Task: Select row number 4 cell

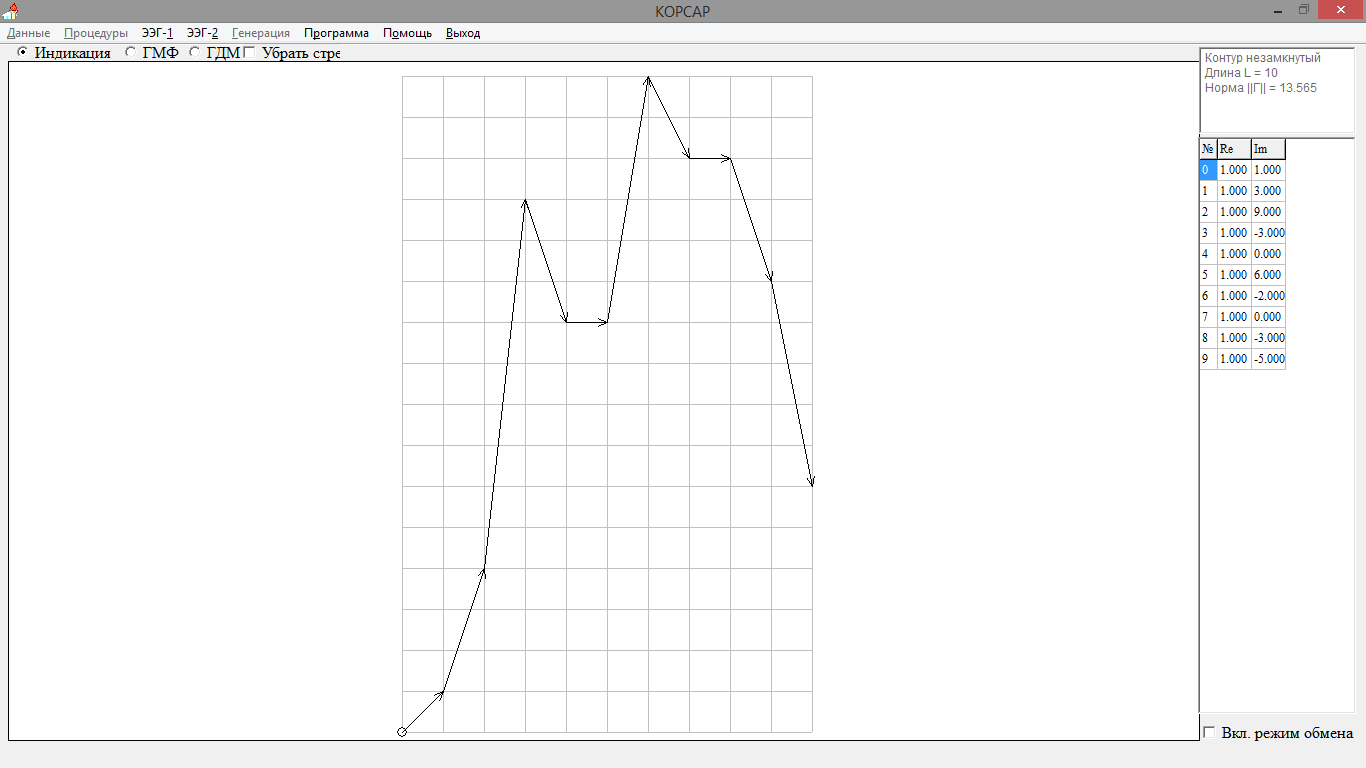Action: (x=1208, y=254)
